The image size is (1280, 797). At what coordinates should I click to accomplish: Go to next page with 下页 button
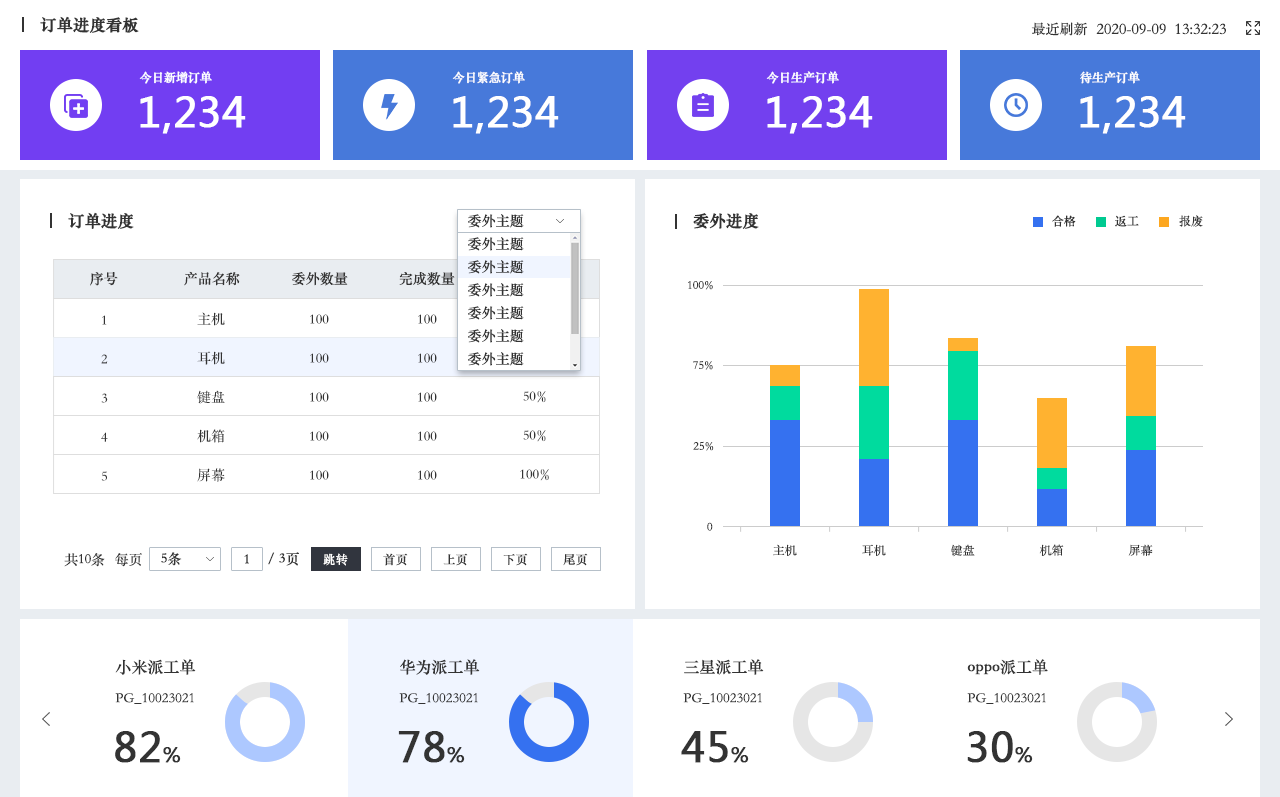coord(515,559)
